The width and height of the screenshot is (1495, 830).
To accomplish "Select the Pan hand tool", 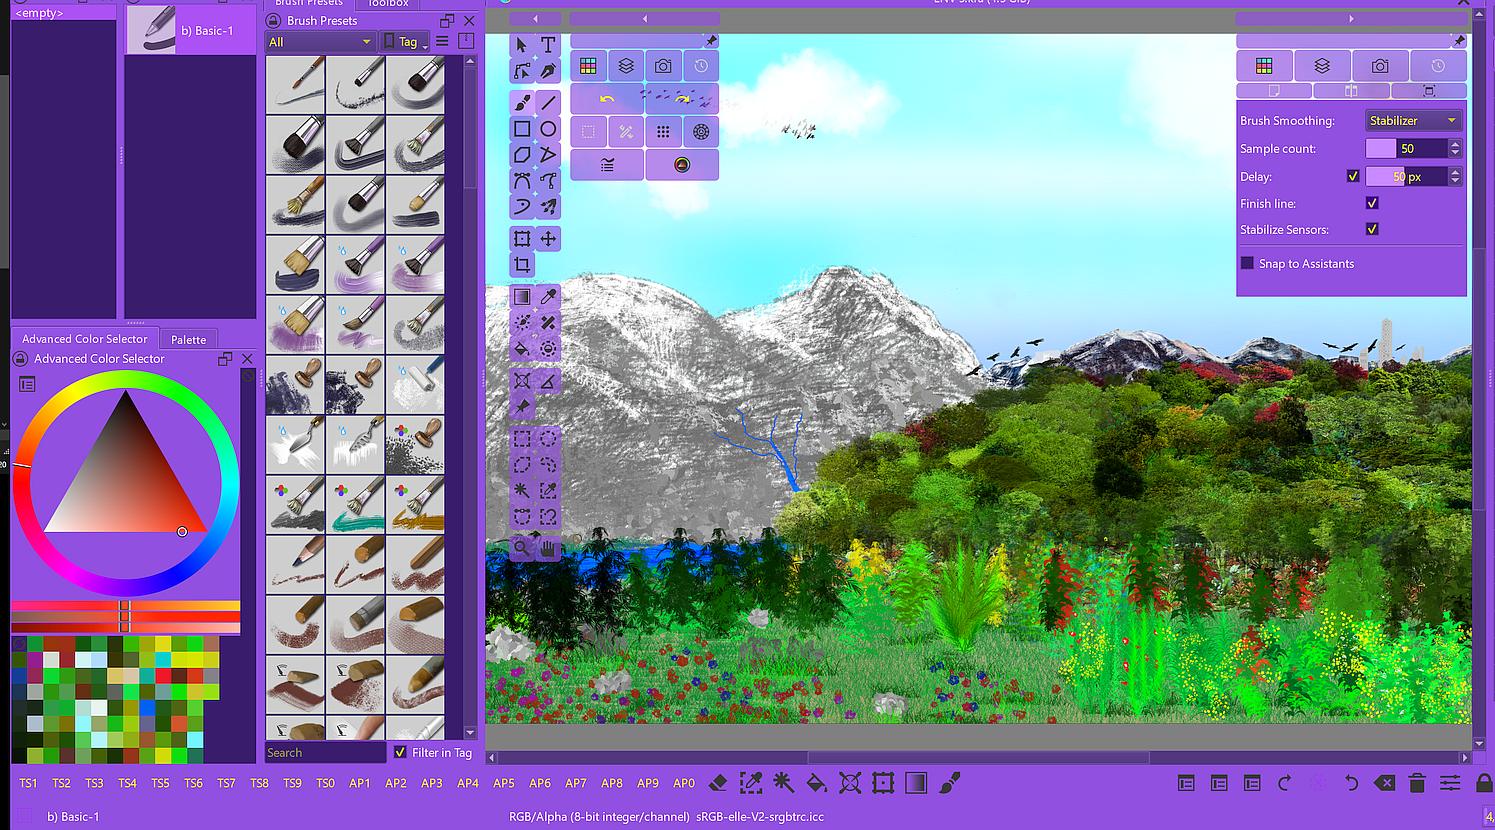I will tap(548, 548).
